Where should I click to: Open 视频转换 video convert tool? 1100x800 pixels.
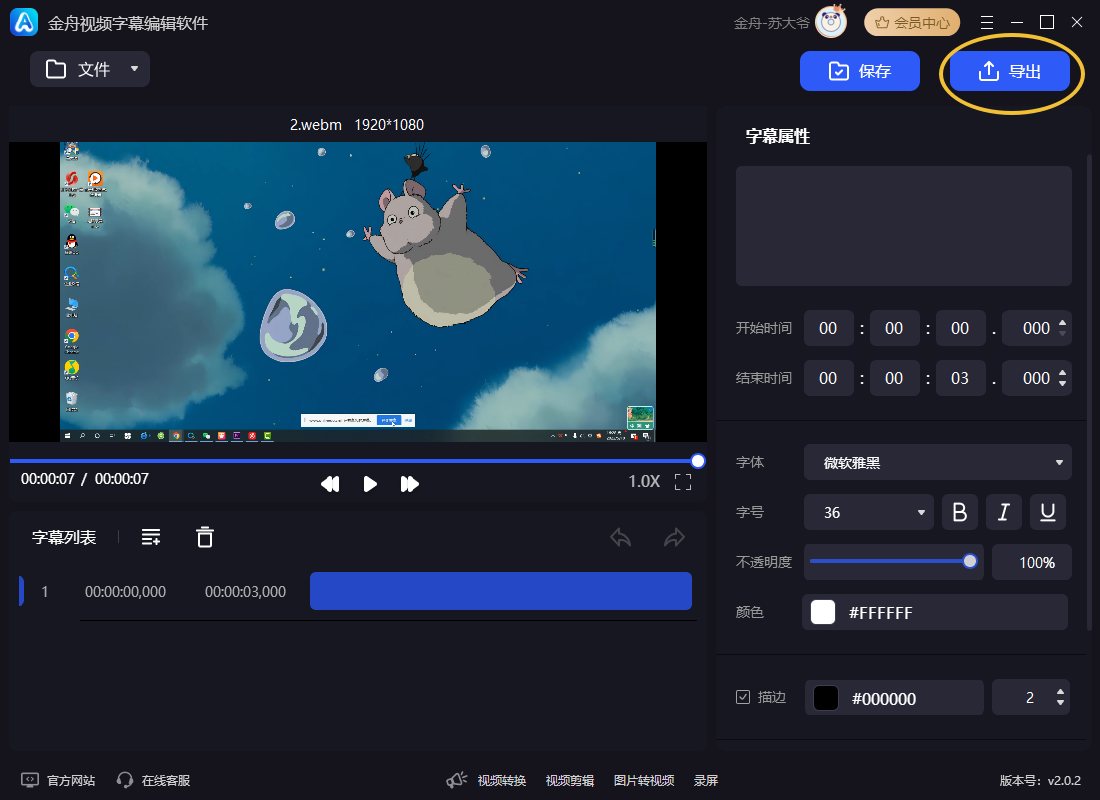(x=502, y=780)
